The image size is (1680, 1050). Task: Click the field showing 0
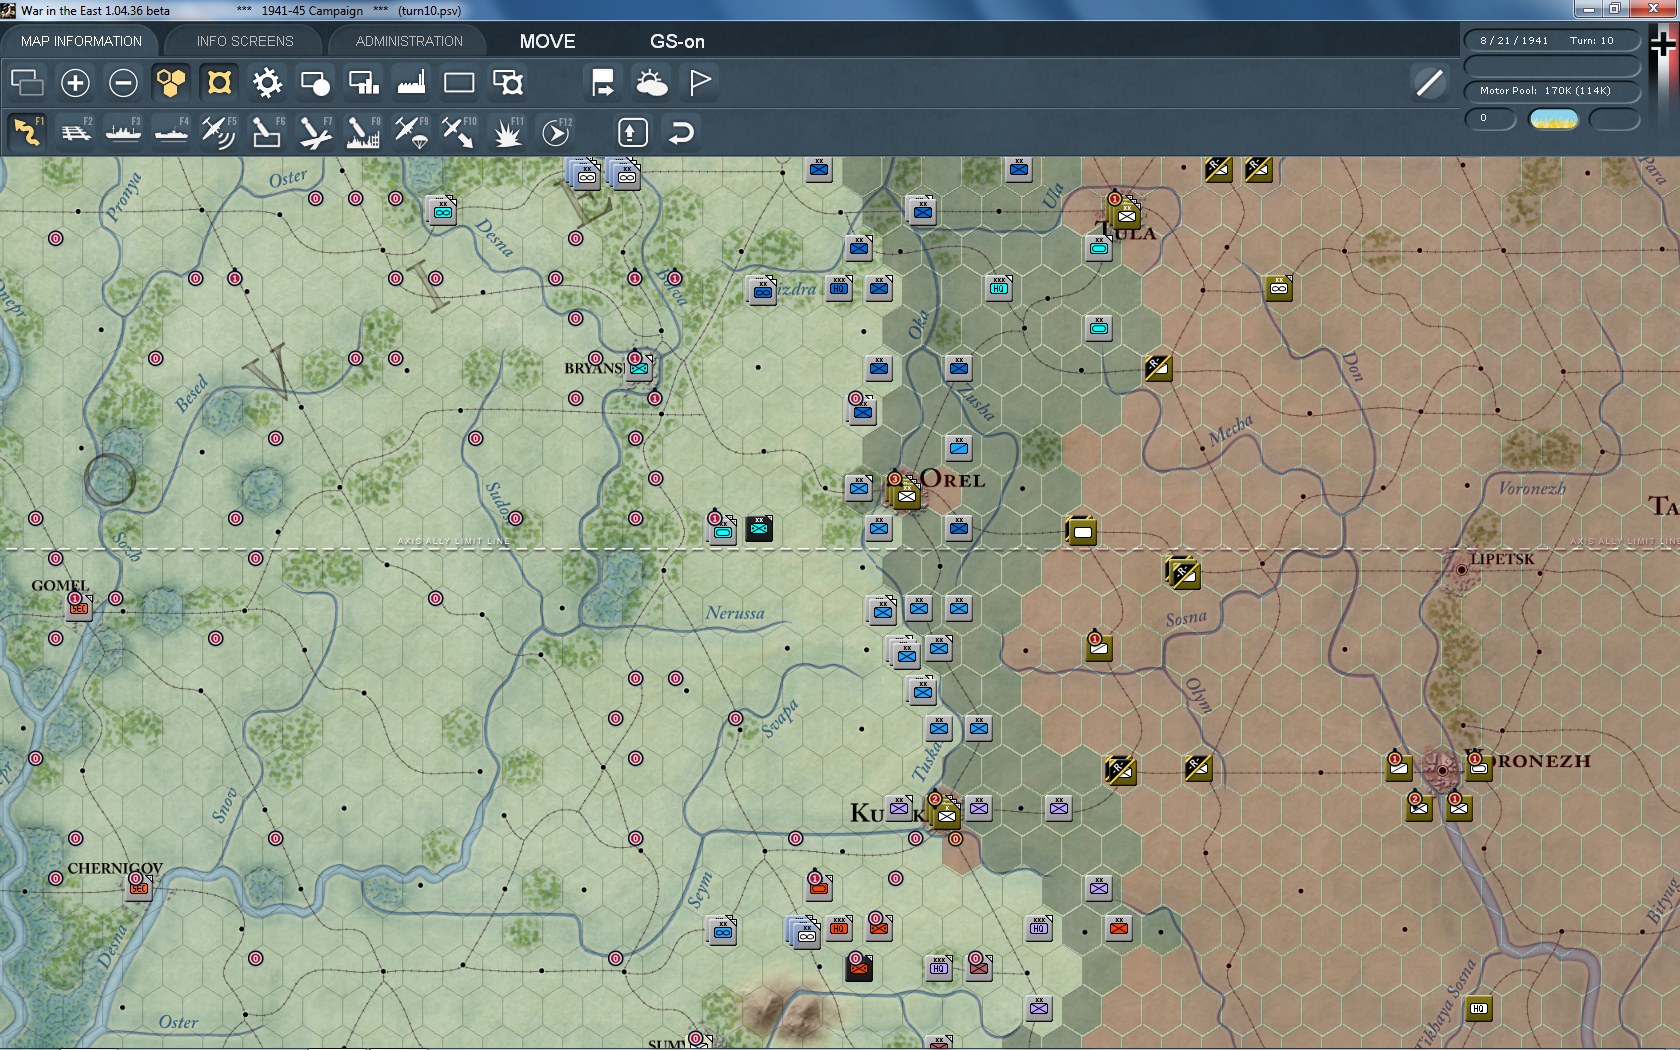pyautogui.click(x=1490, y=119)
